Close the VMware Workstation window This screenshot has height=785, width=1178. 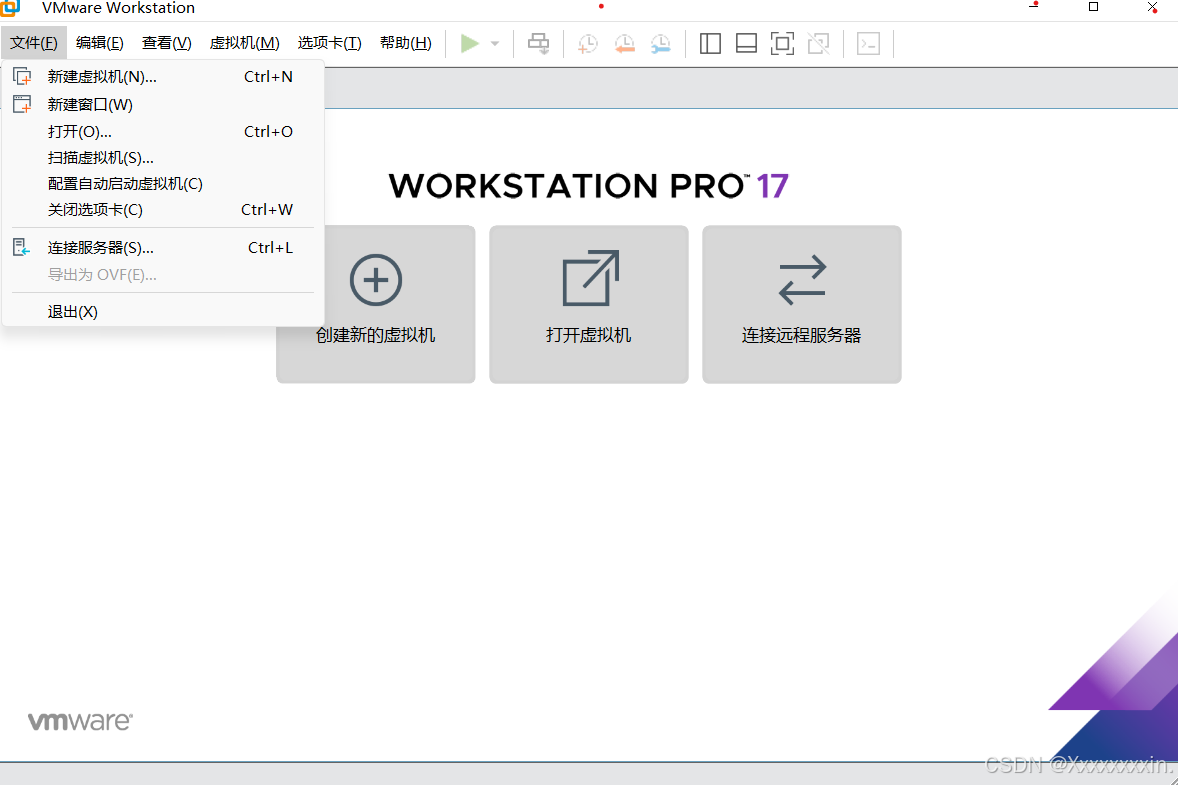point(1152,7)
